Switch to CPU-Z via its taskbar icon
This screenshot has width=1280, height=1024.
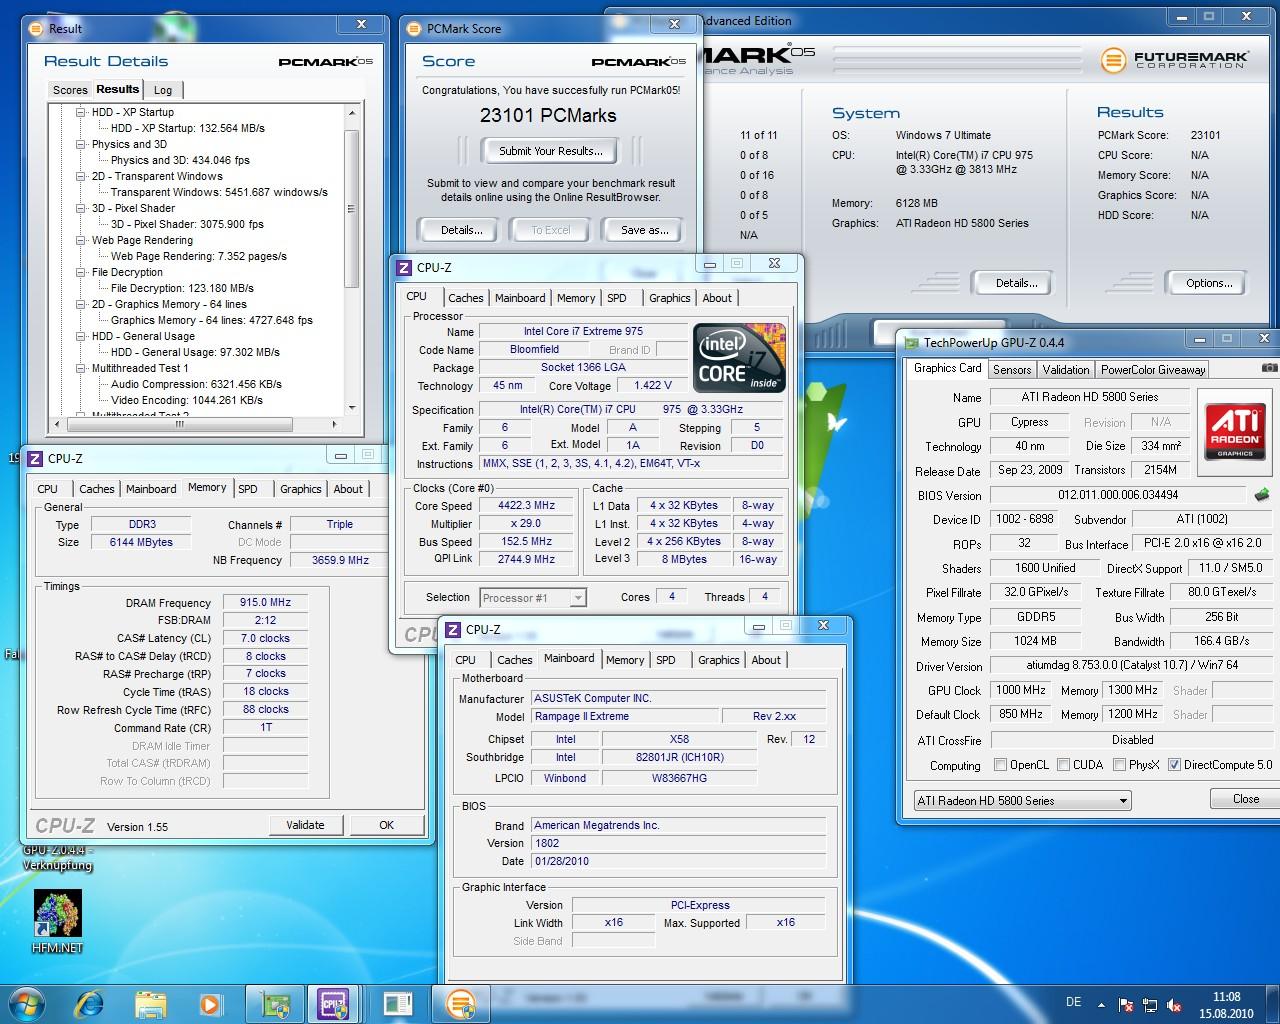click(x=333, y=1004)
